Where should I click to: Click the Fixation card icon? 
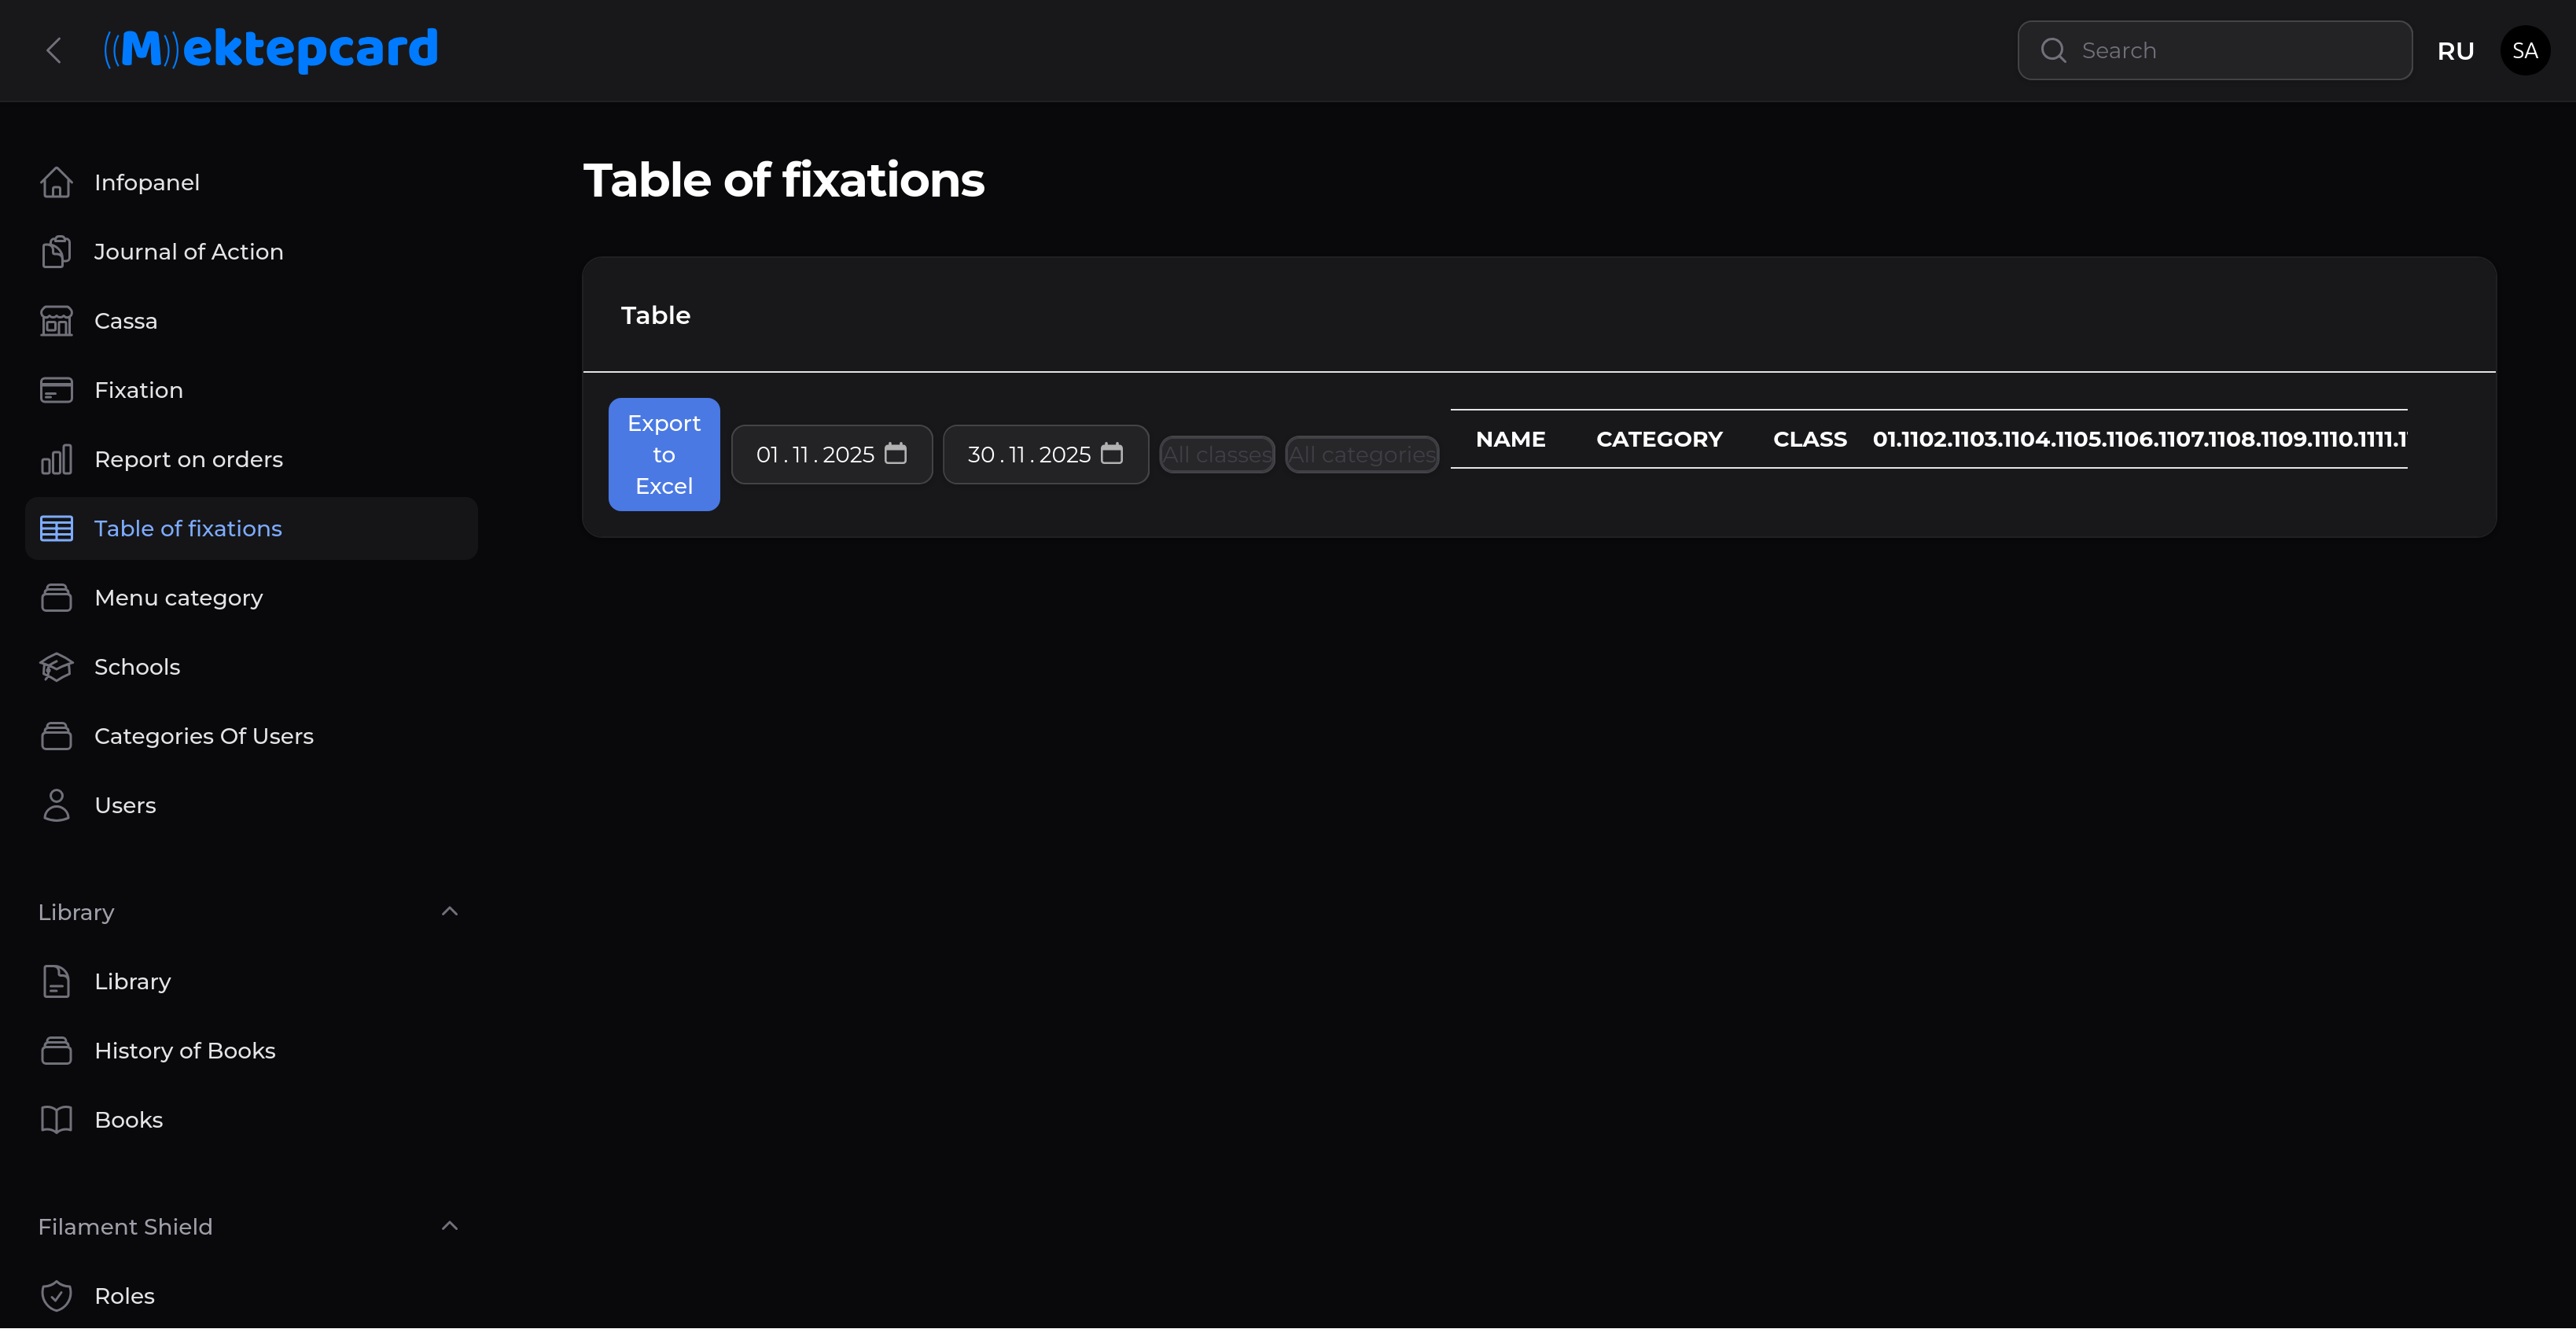tap(56, 390)
